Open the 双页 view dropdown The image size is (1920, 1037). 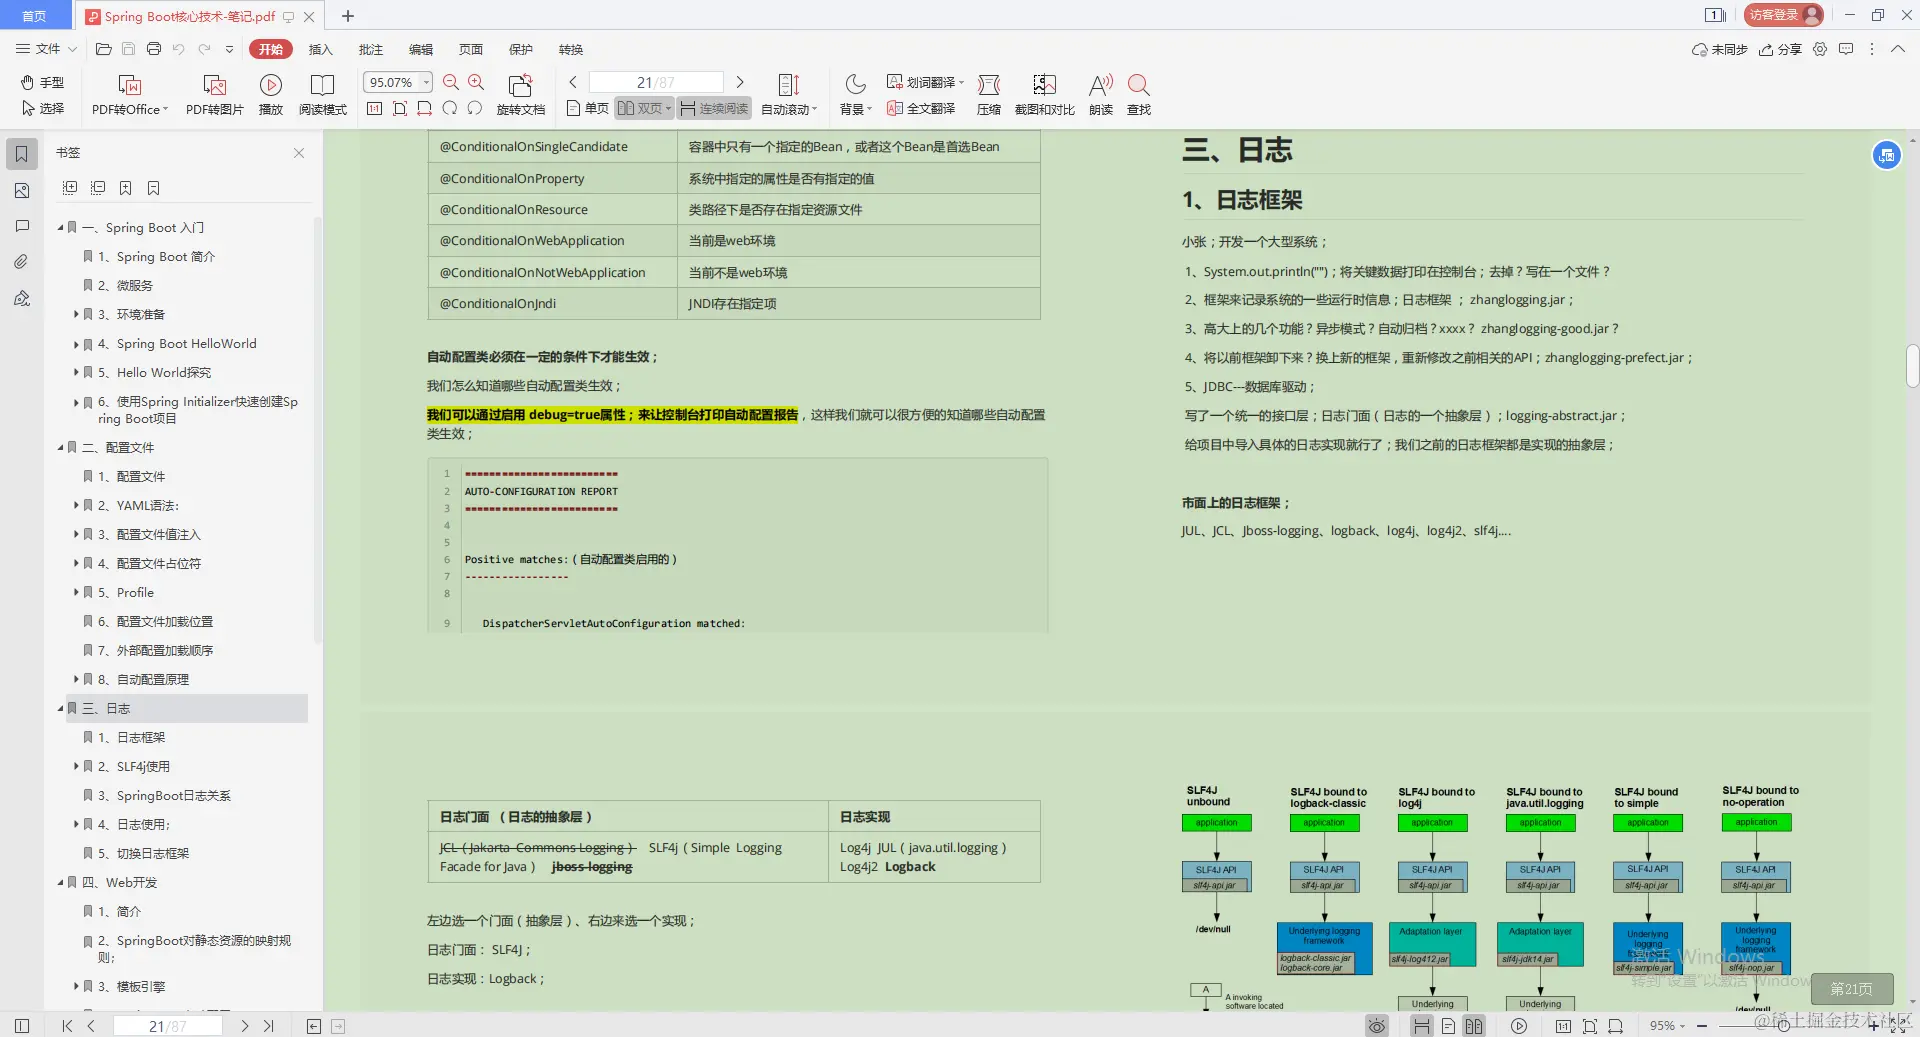click(668, 108)
